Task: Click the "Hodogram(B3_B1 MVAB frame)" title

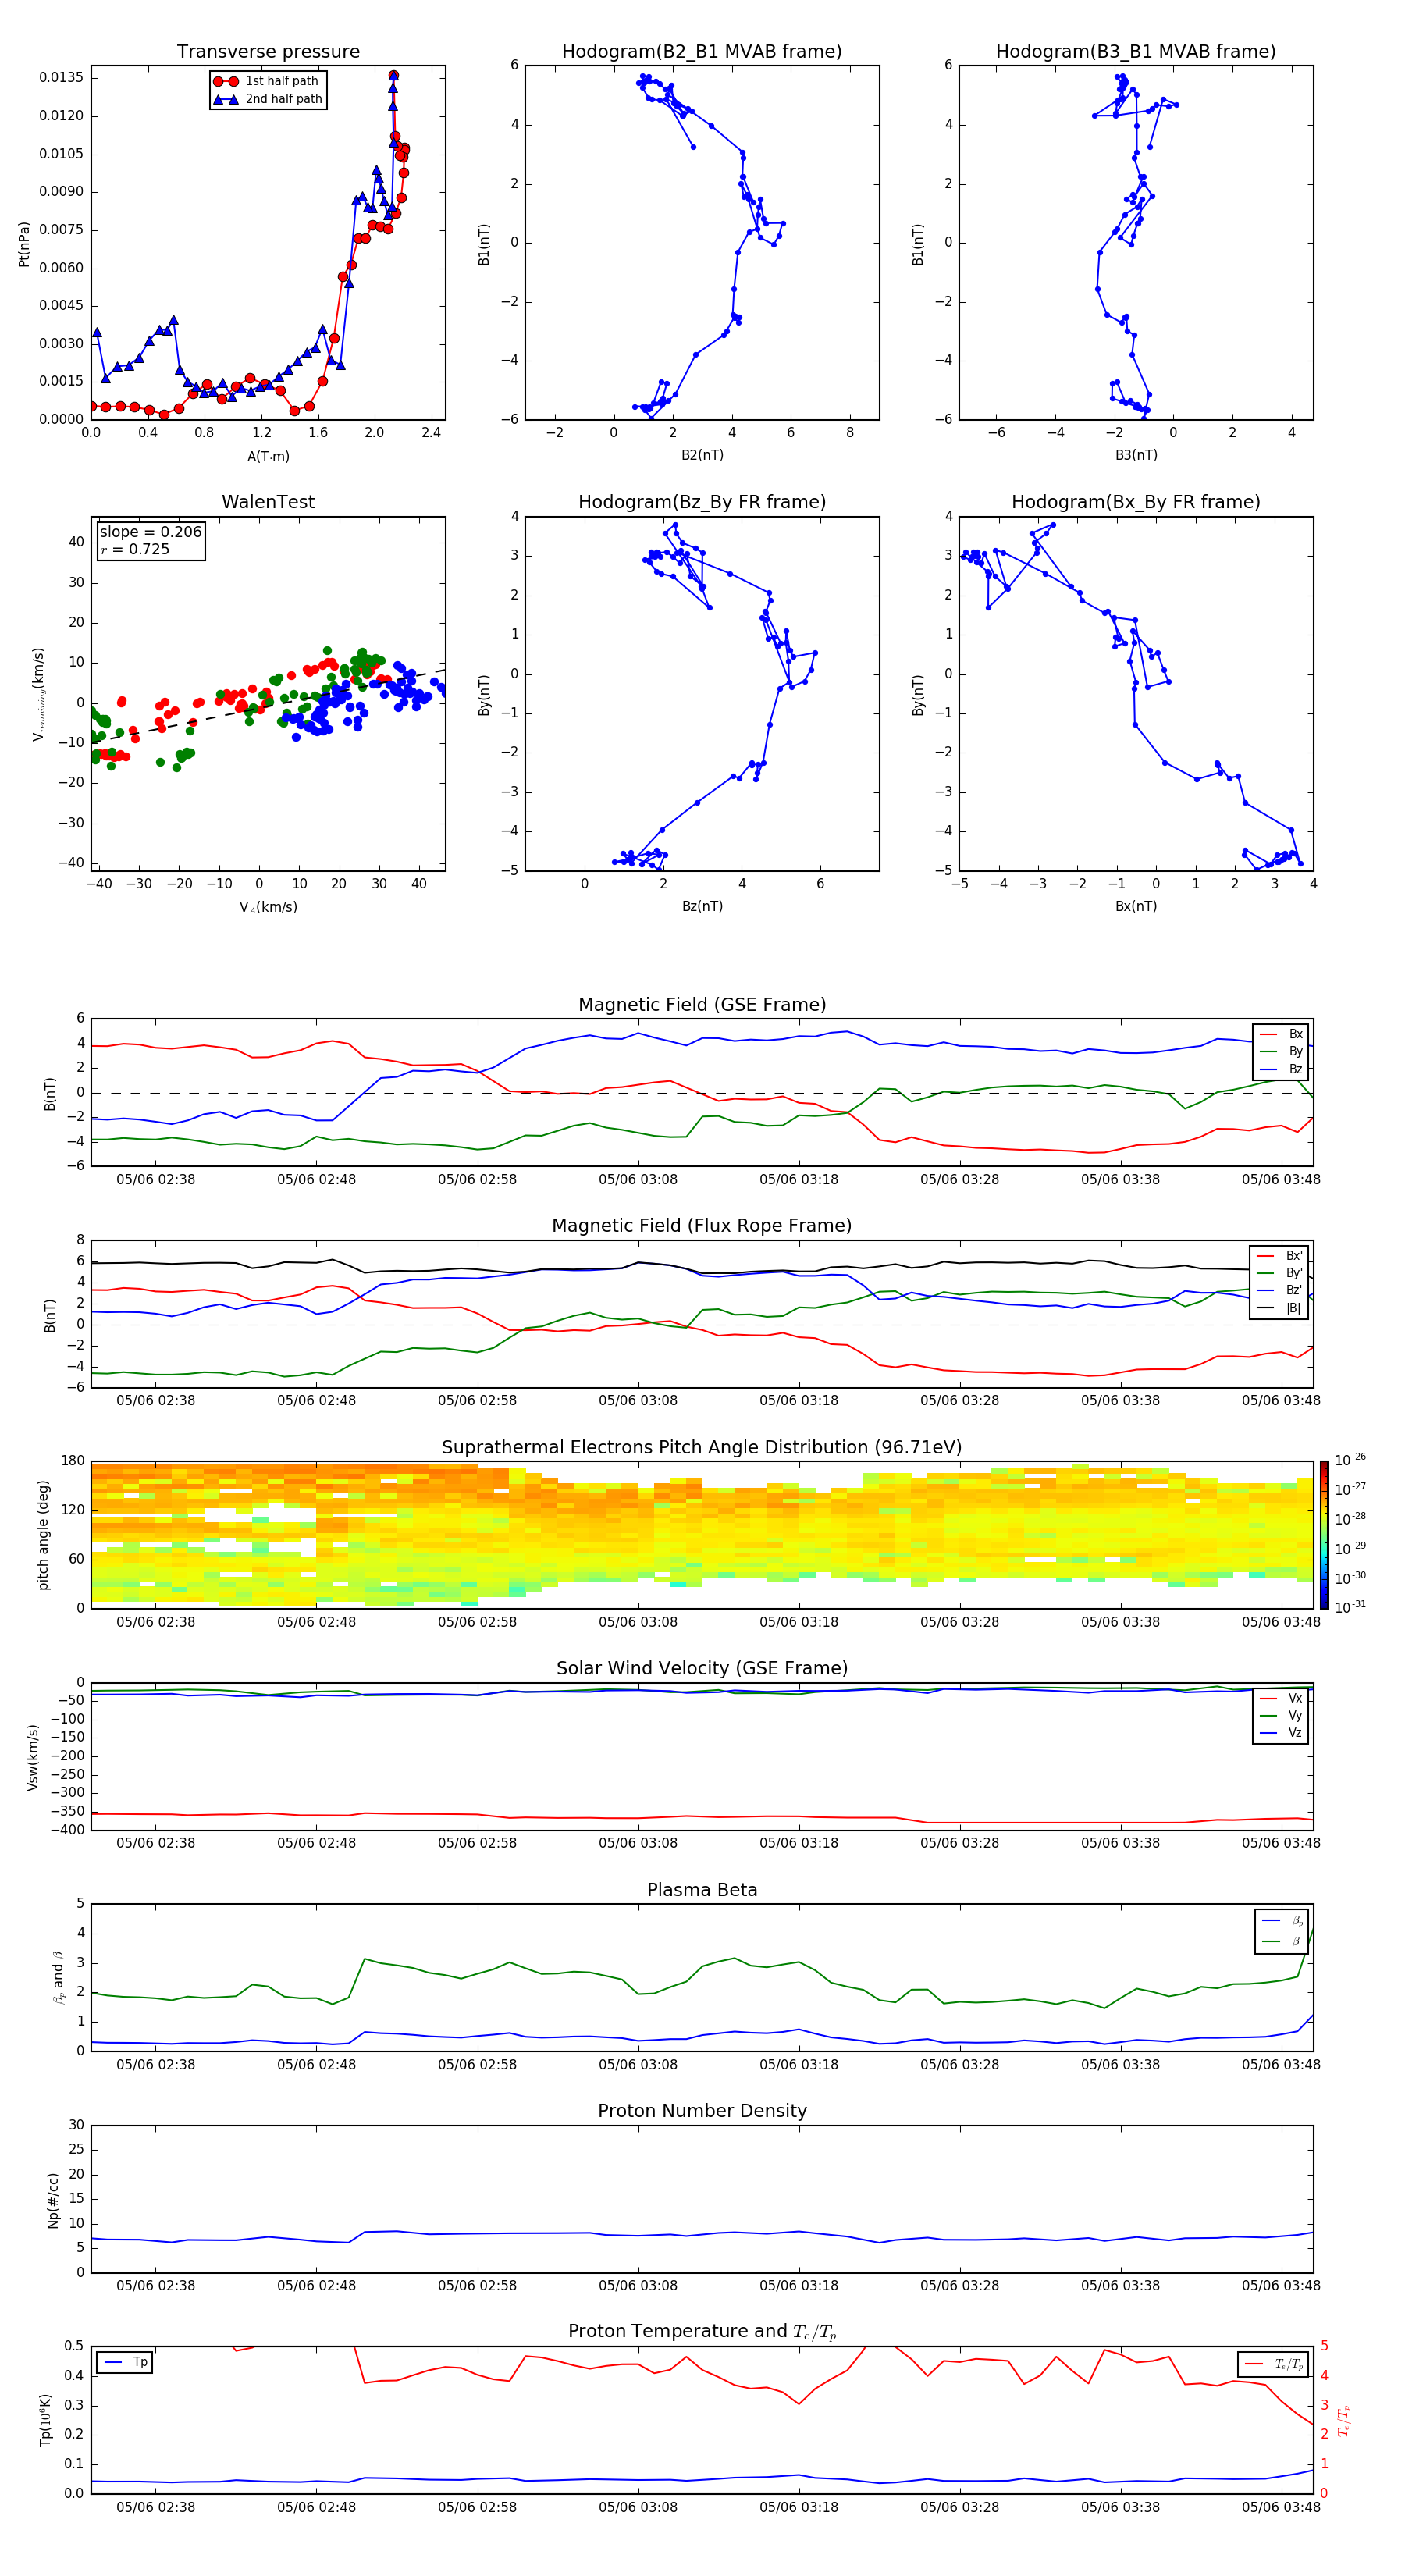Action: pos(1136,52)
